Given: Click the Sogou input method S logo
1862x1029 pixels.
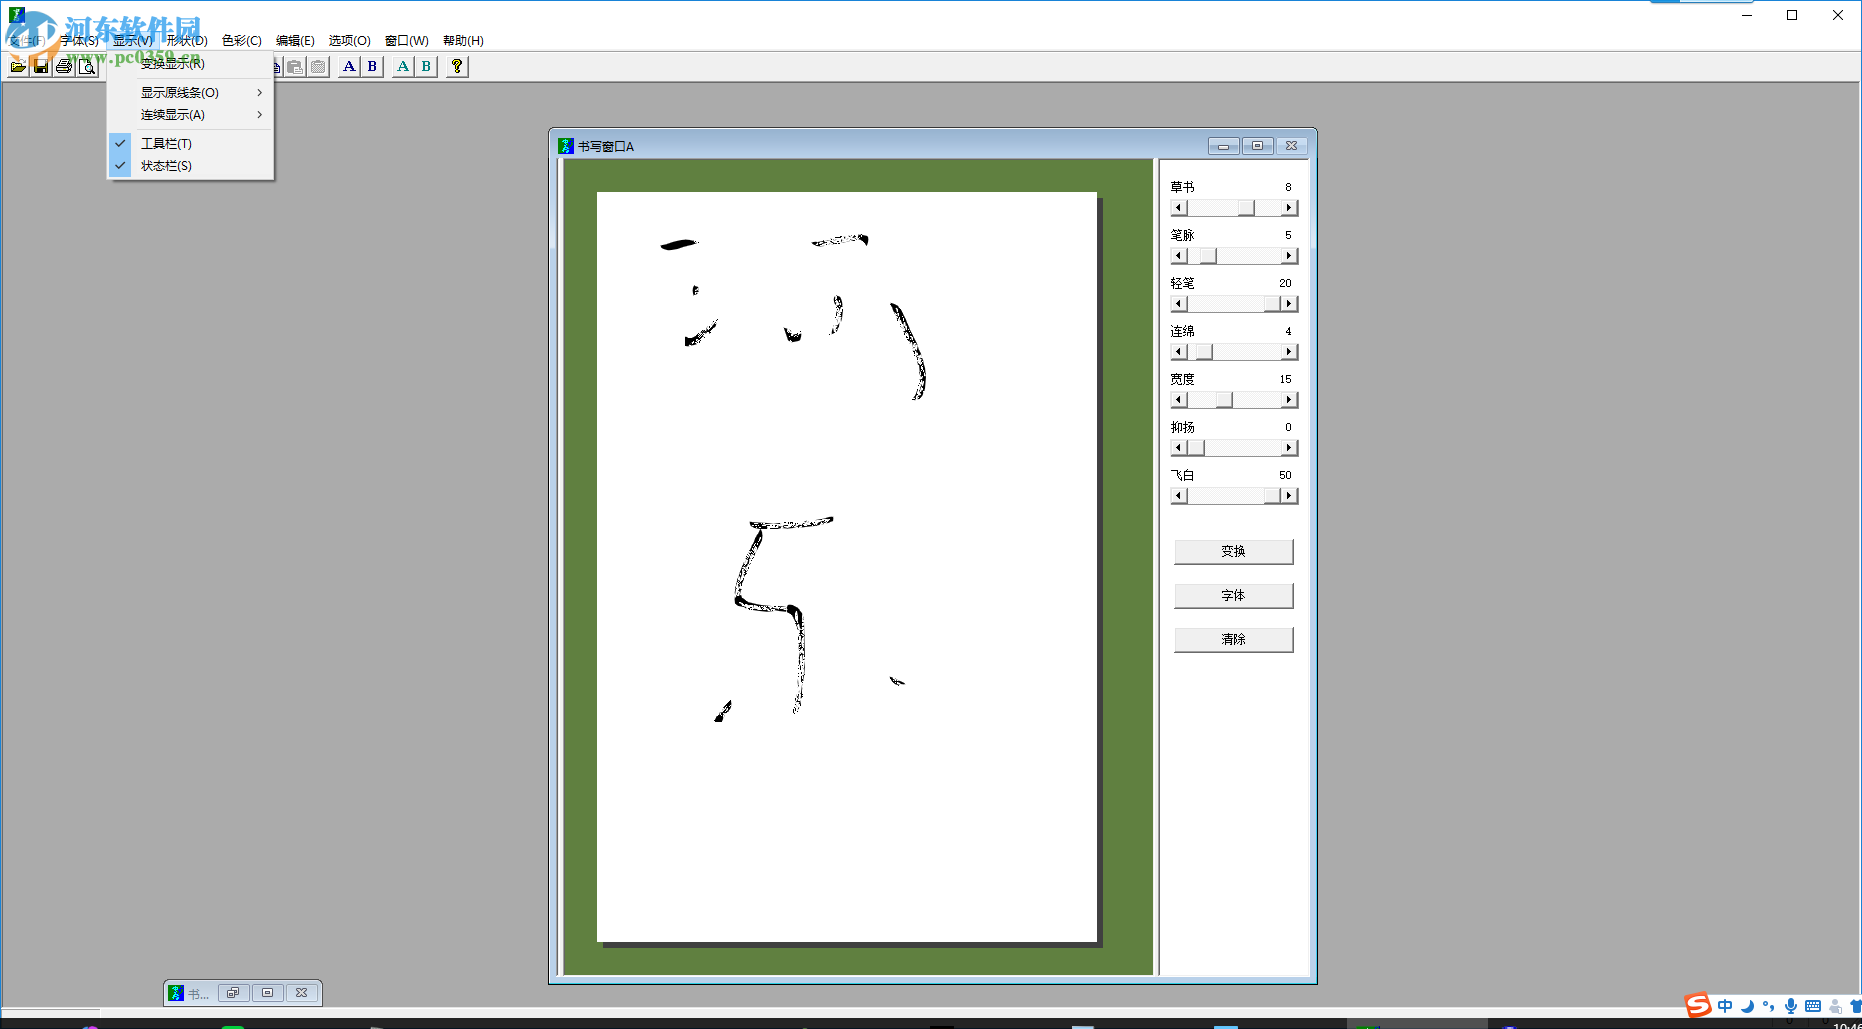Looking at the screenshot, I should [x=1698, y=1005].
